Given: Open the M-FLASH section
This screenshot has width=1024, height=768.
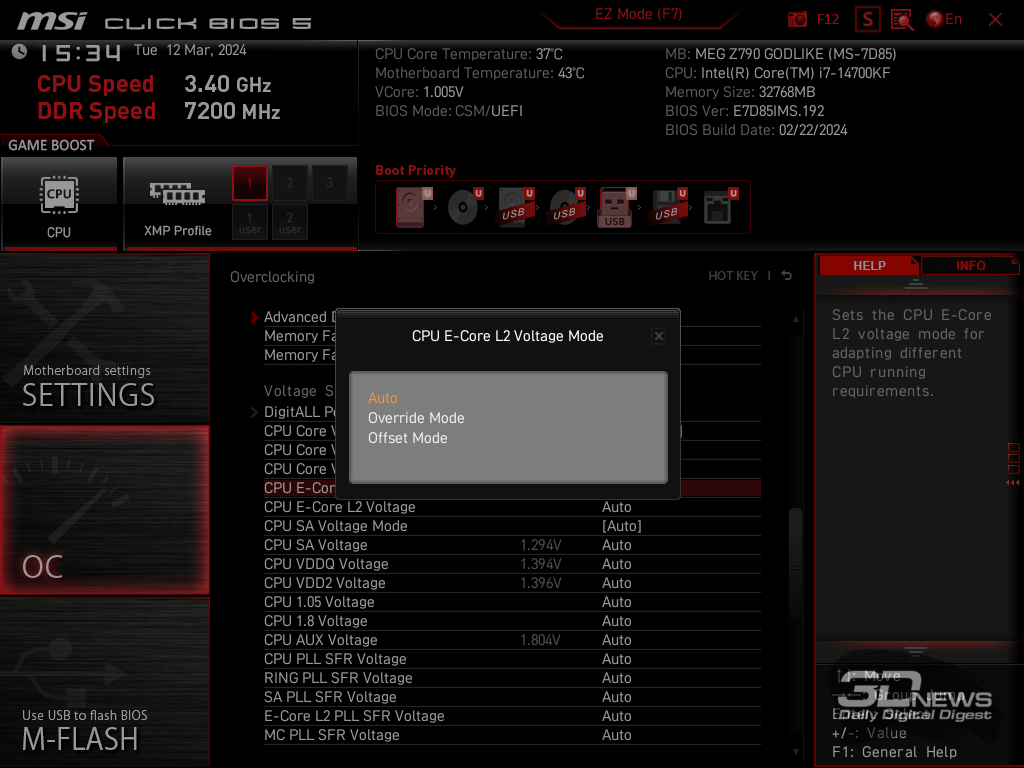Looking at the screenshot, I should pyautogui.click(x=104, y=682).
